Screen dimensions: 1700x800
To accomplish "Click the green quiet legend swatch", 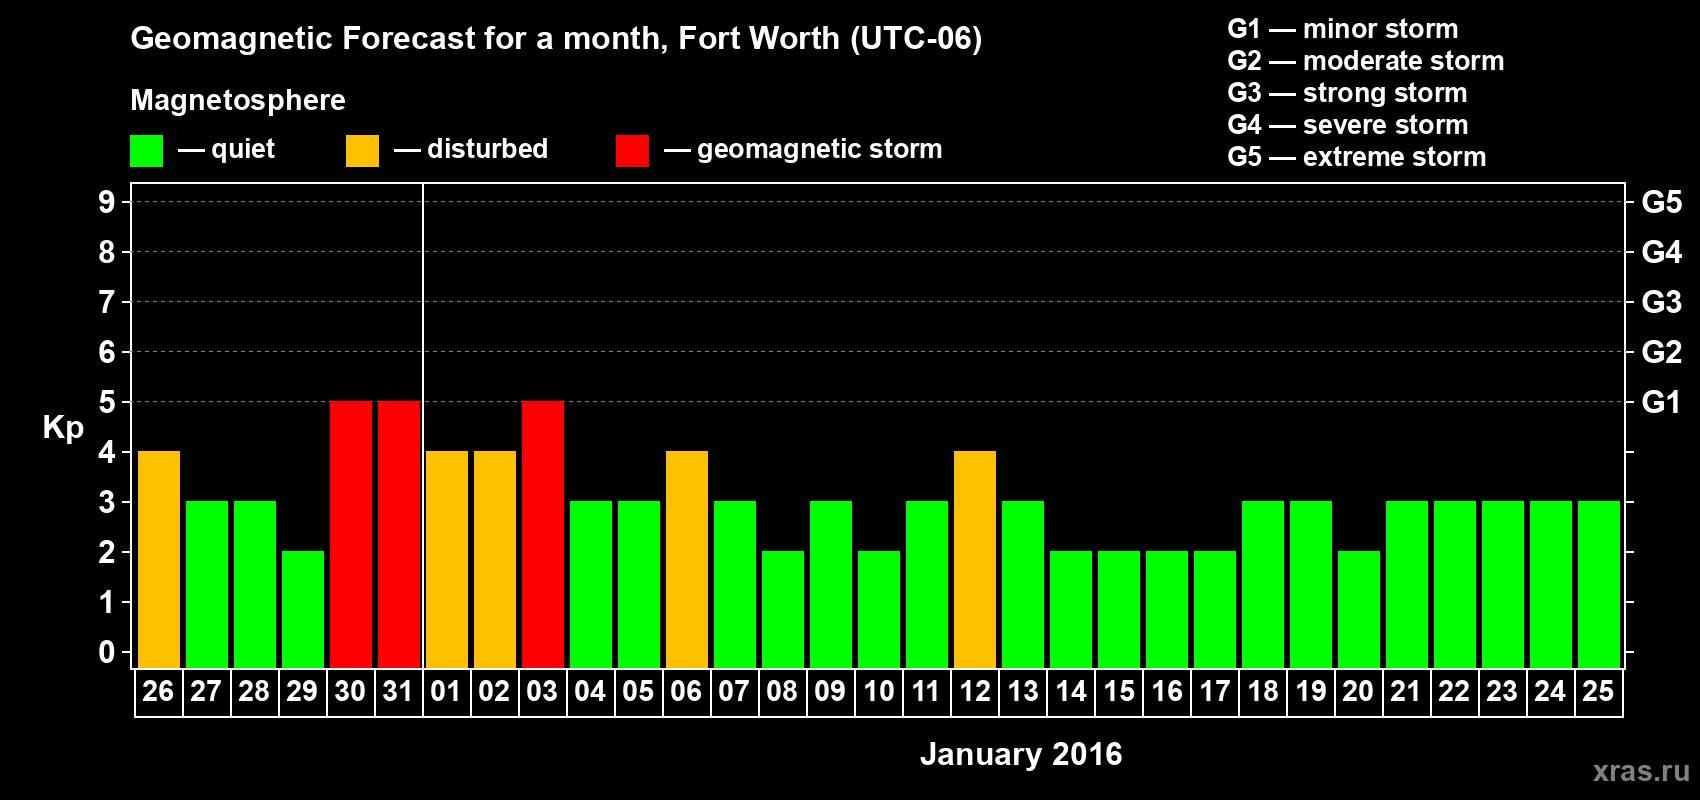I will point(146,151).
